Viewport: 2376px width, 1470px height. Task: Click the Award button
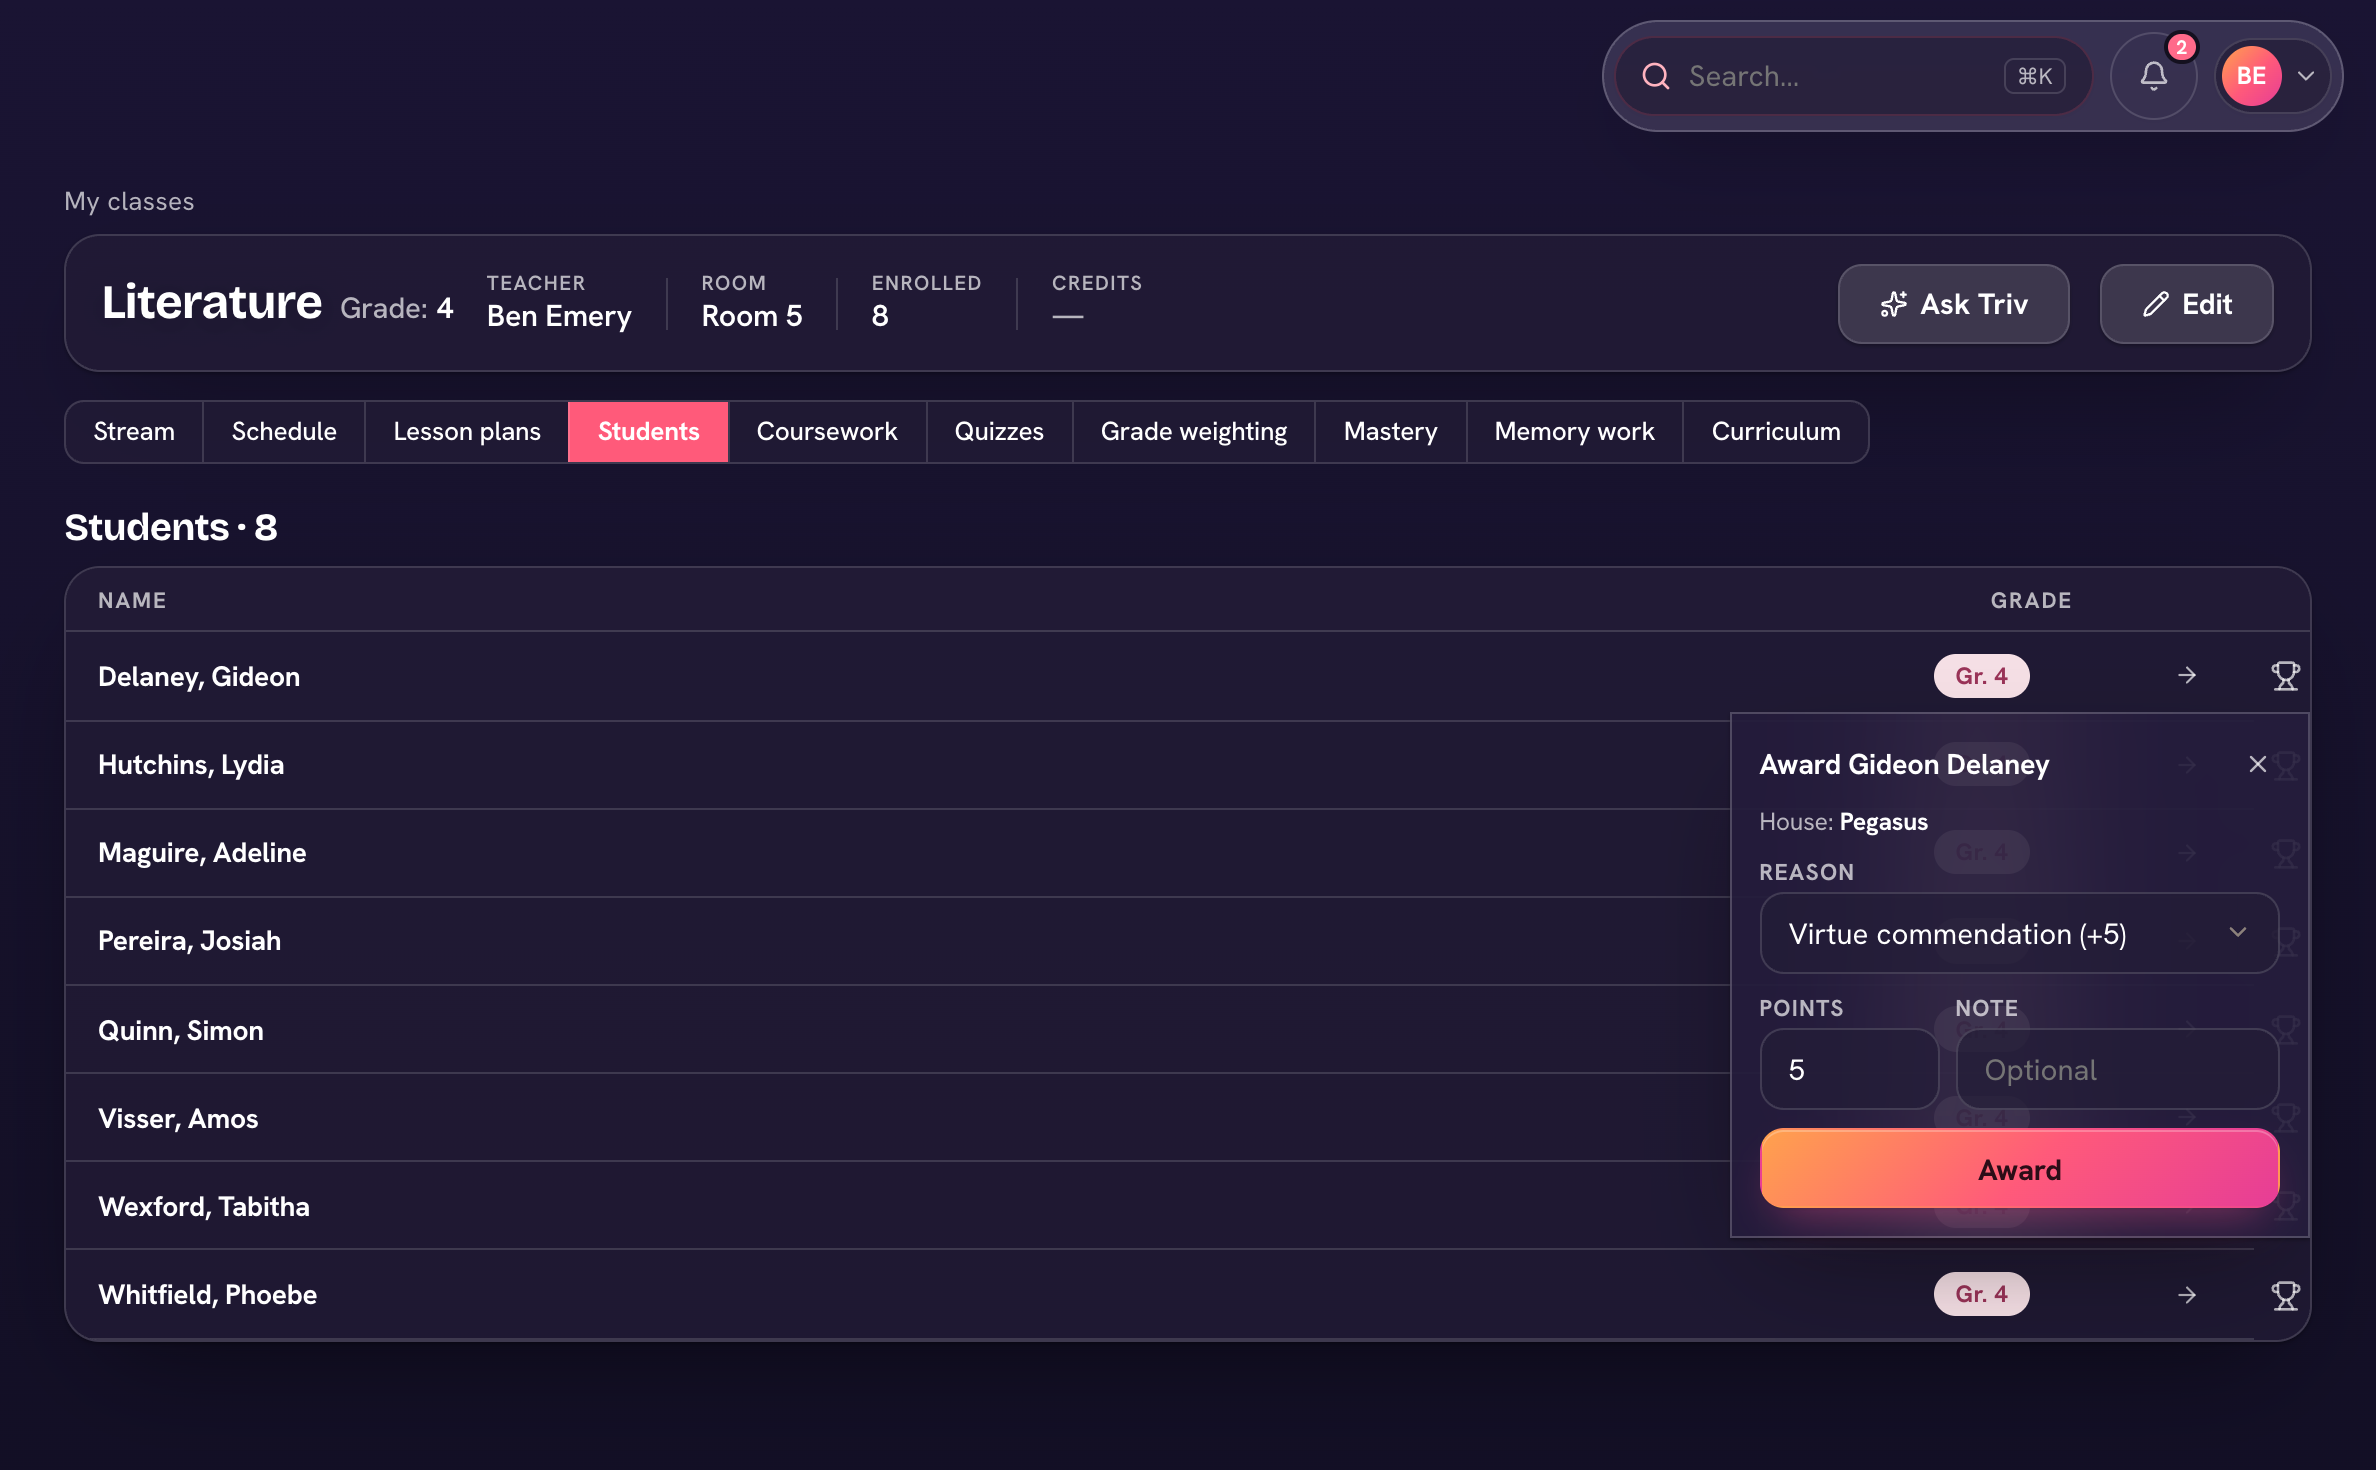pos(2019,1169)
